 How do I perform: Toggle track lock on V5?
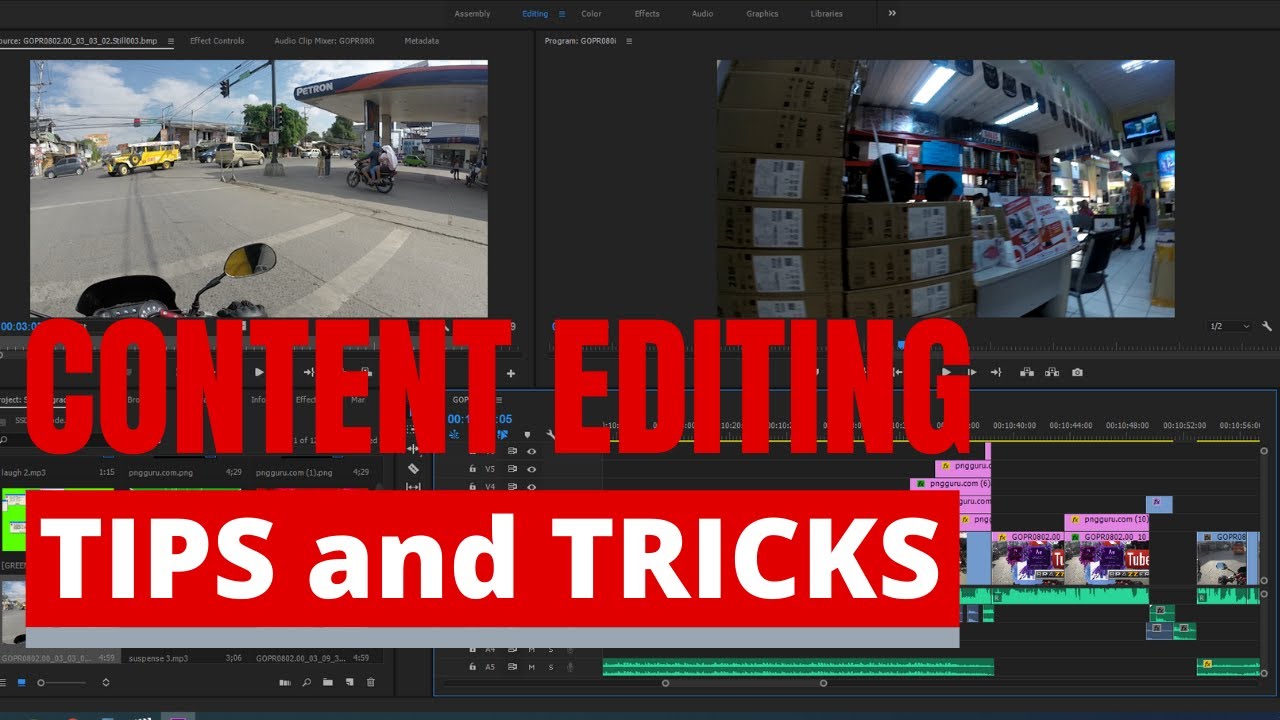pos(473,468)
